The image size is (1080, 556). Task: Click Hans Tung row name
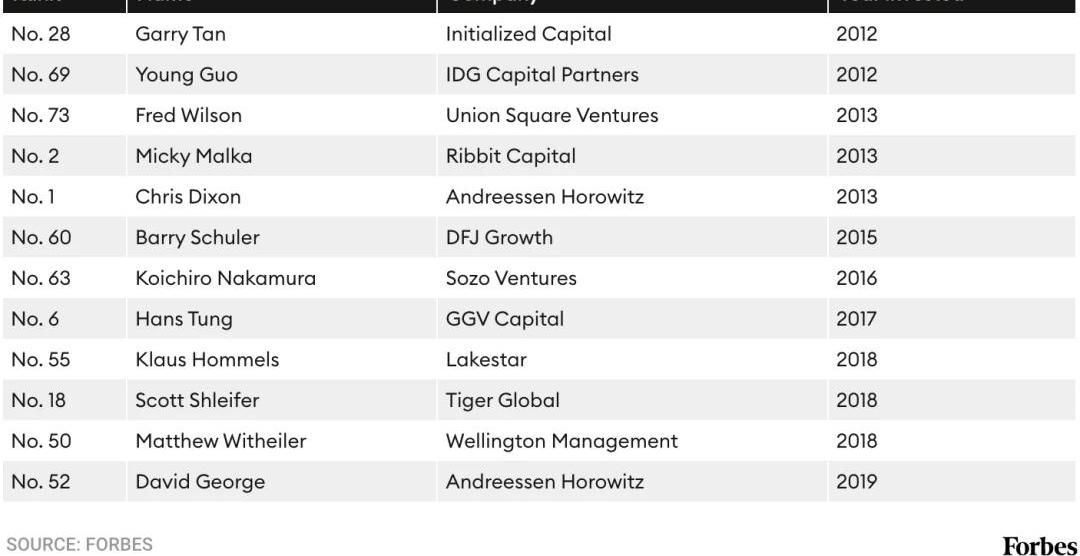pyautogui.click(x=183, y=318)
